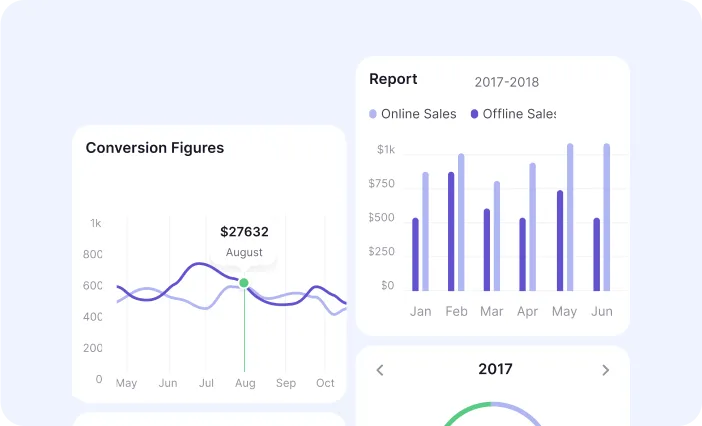Select May offline sales dark bar
This screenshot has width=702, height=426.
(560, 241)
